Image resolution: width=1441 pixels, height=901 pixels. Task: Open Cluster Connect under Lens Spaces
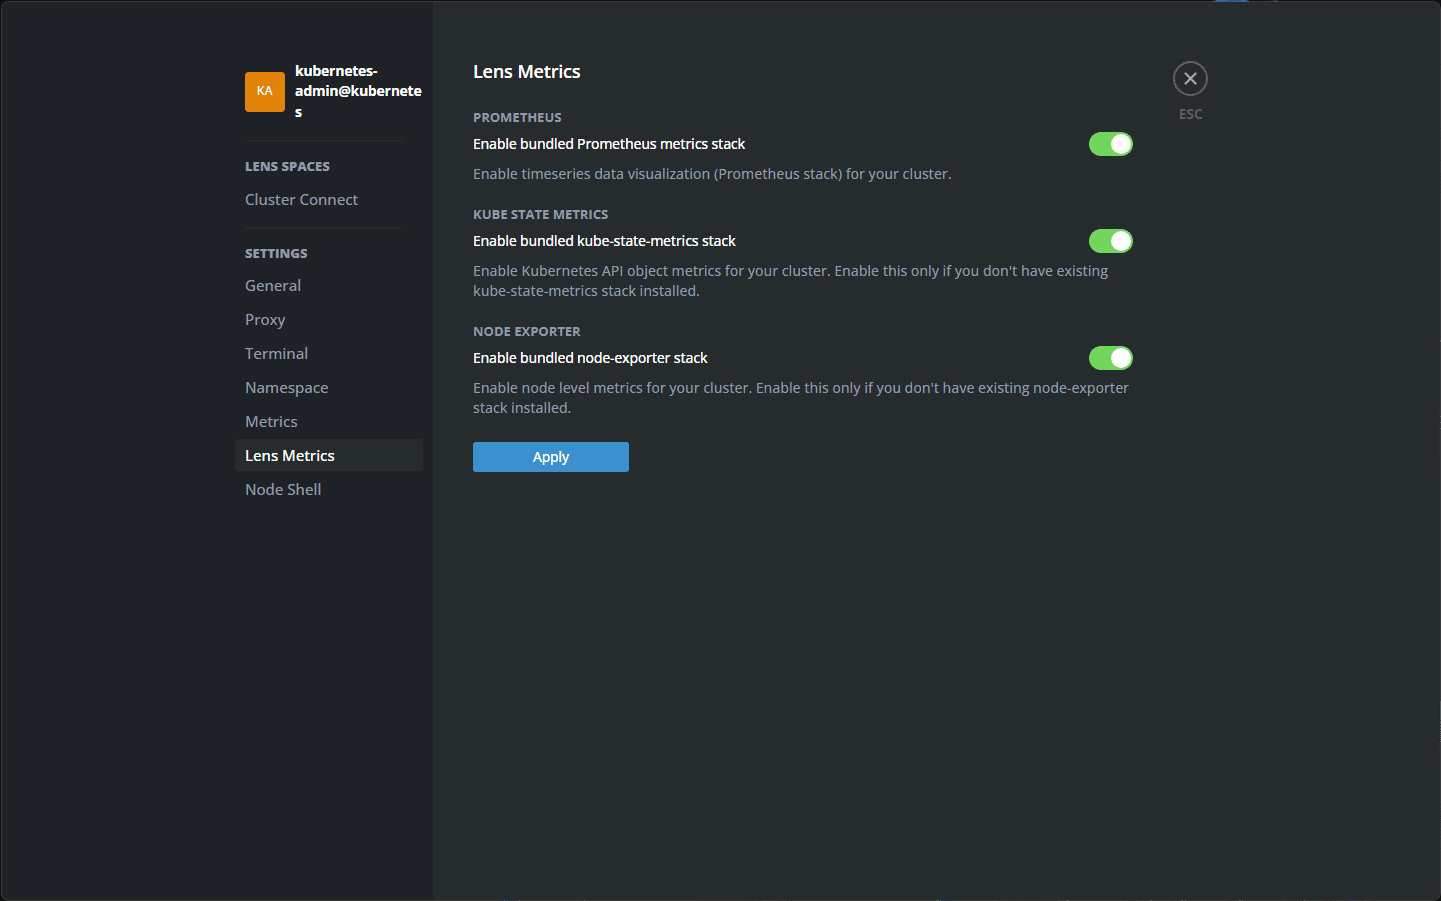pos(301,199)
